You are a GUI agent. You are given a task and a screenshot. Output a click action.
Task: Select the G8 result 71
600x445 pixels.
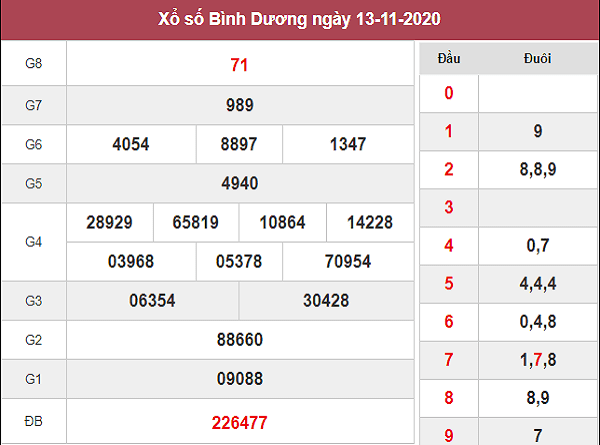240,65
